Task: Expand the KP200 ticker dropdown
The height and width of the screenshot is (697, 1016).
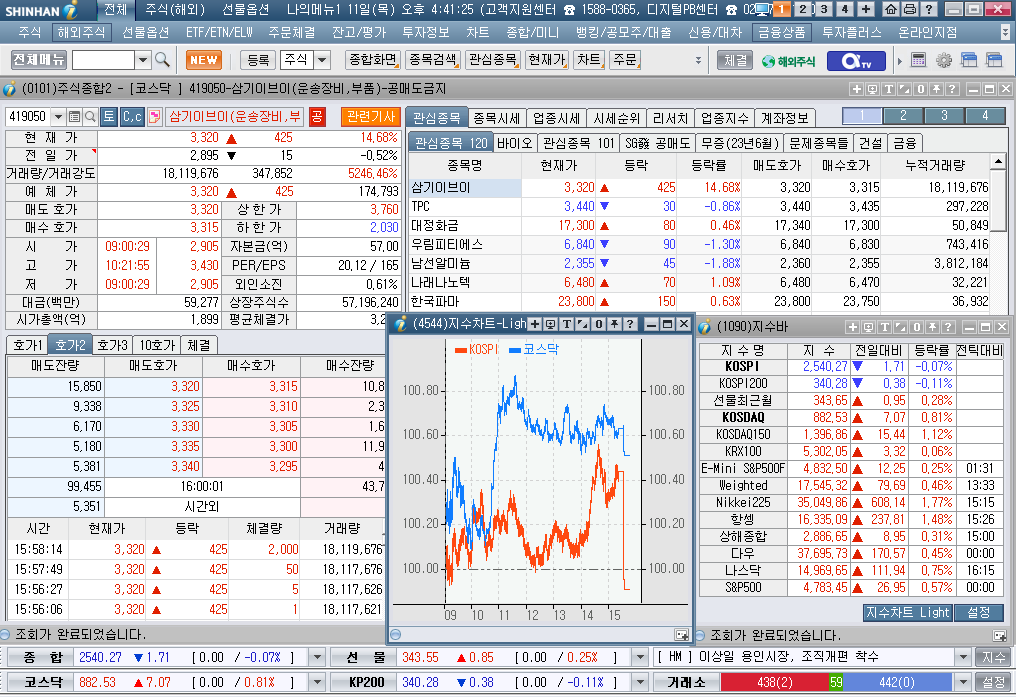Action: tap(640, 682)
